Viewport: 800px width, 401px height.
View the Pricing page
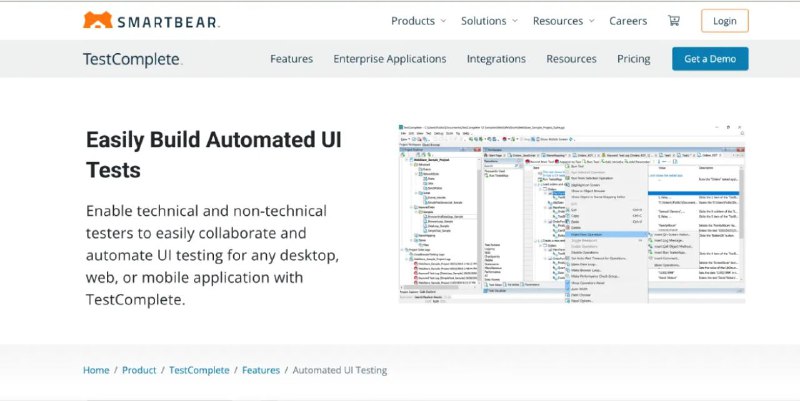634,59
